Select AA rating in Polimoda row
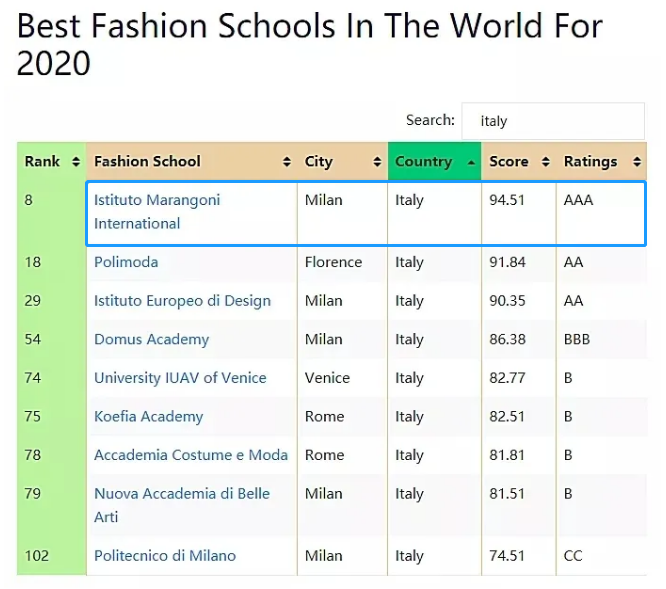 click(x=601, y=262)
